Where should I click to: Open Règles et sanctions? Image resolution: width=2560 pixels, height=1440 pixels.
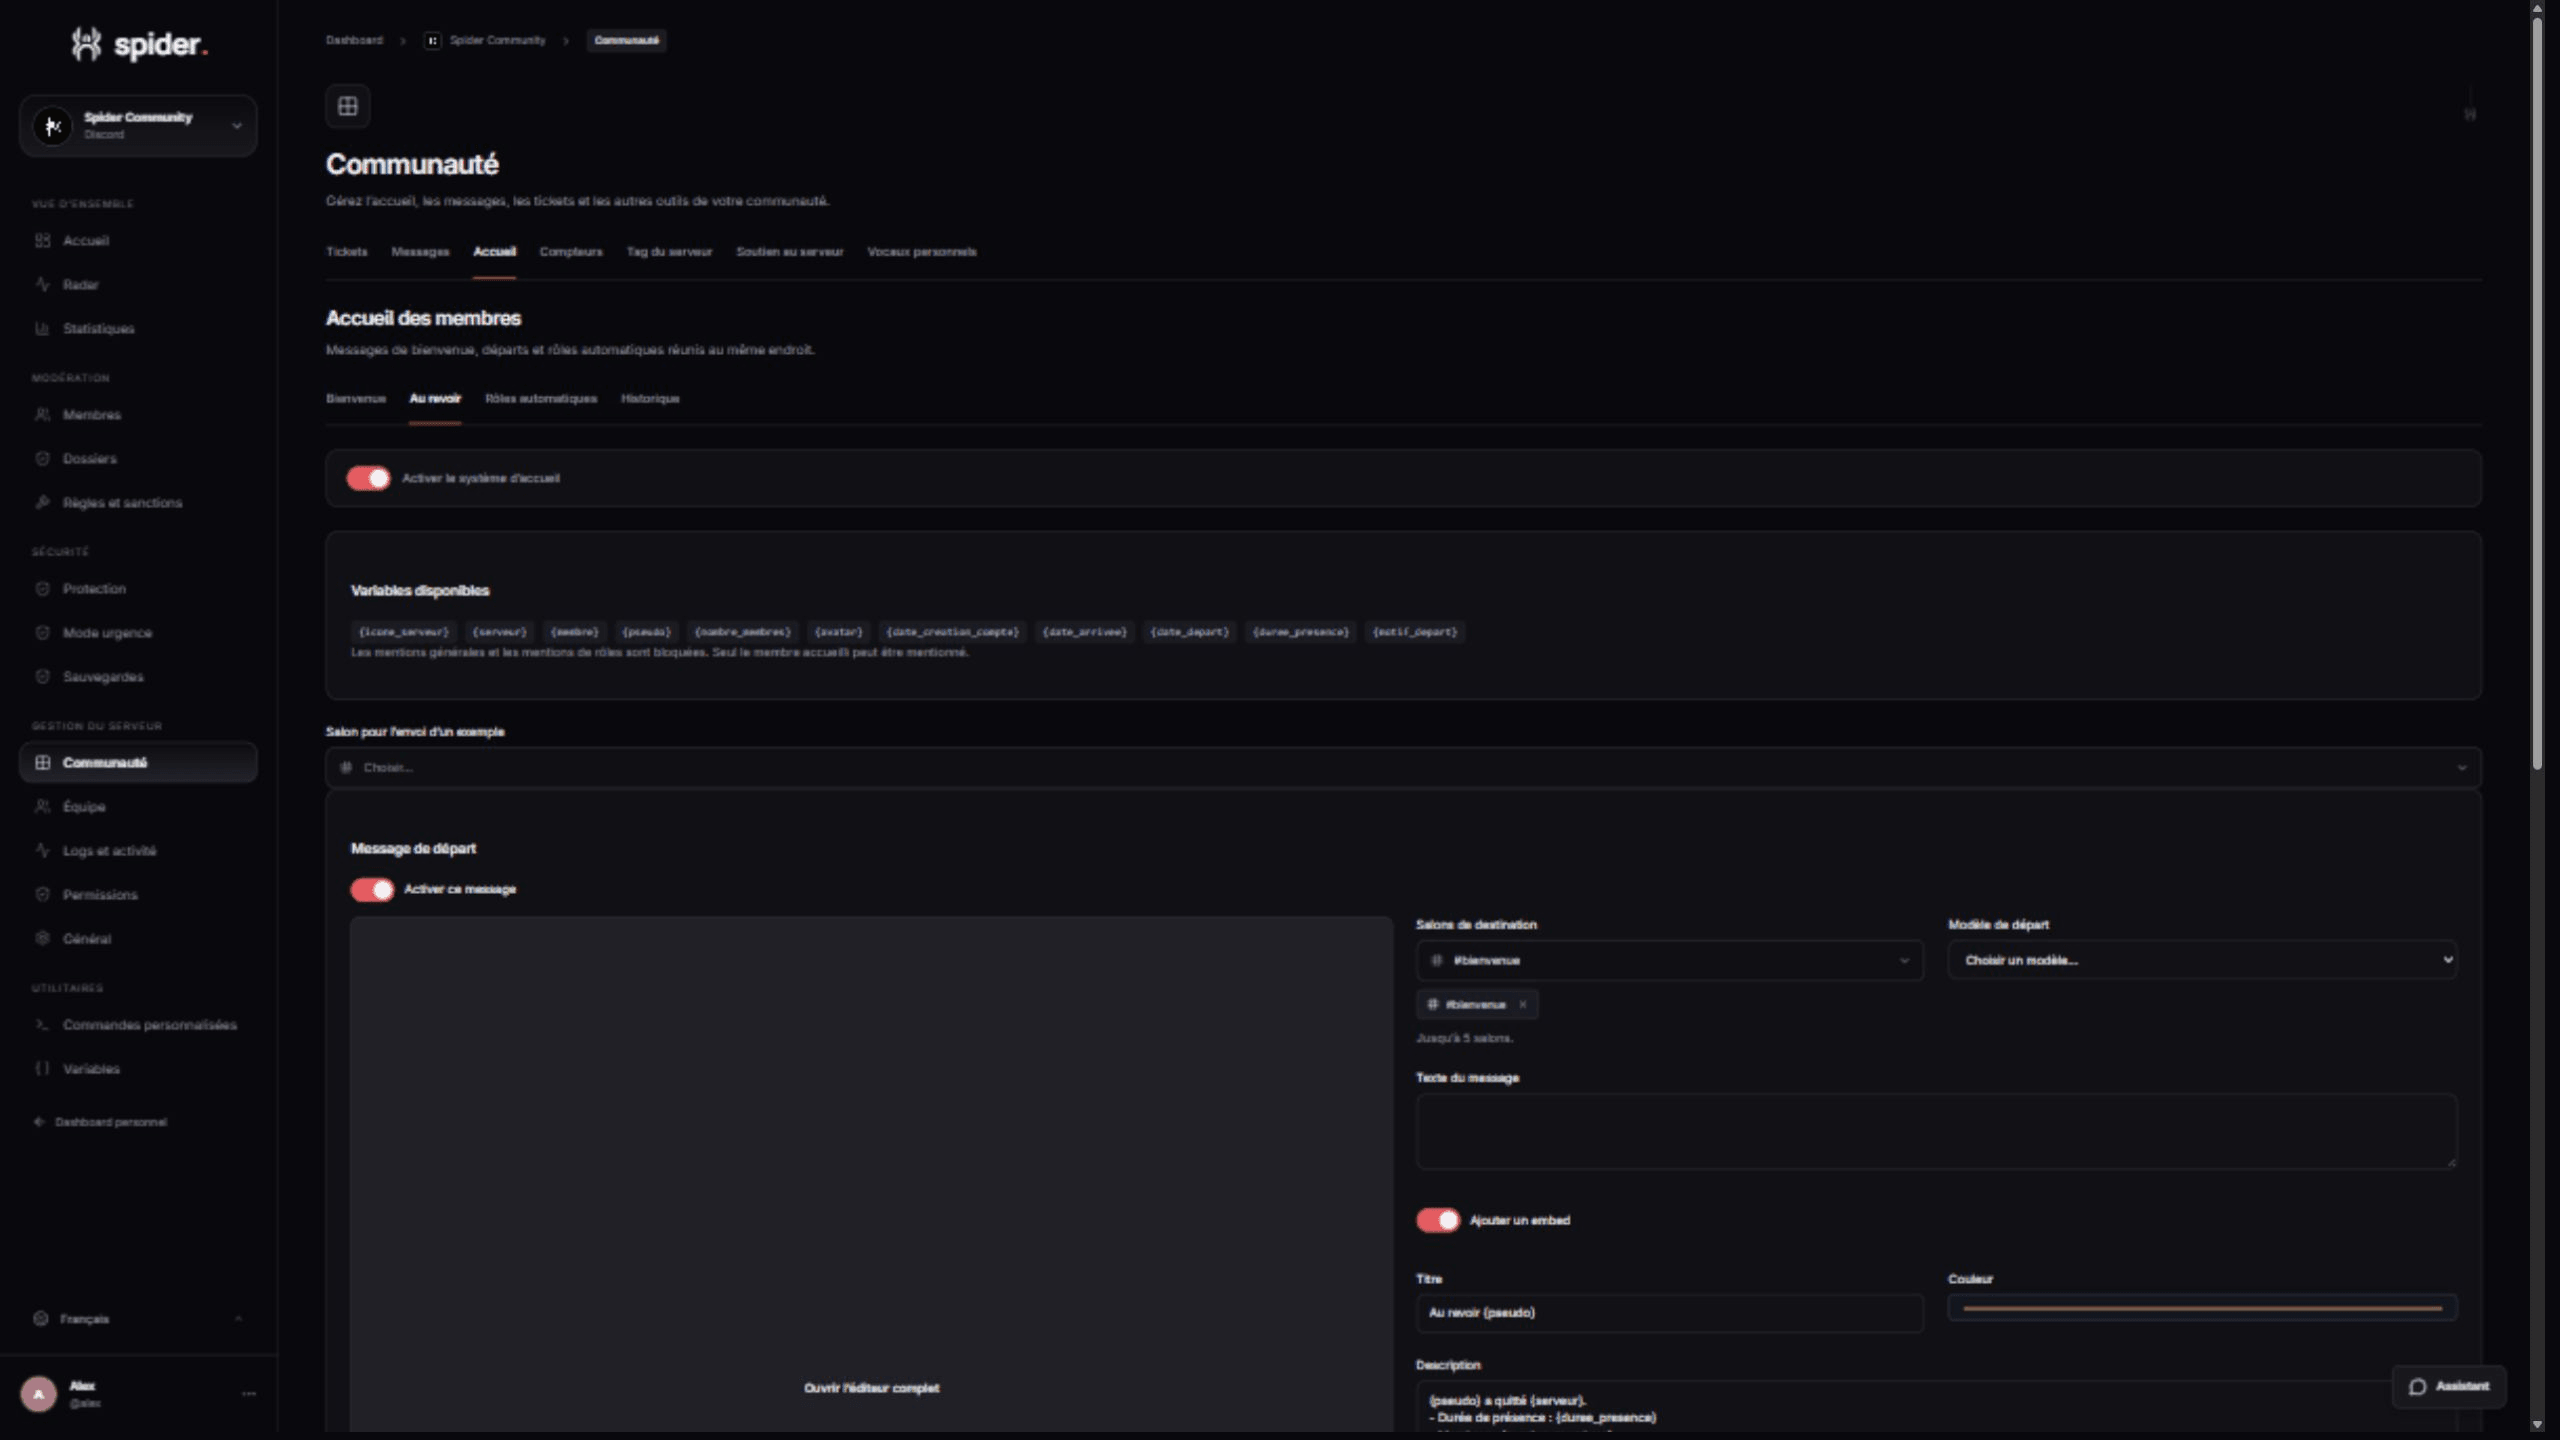138,503
